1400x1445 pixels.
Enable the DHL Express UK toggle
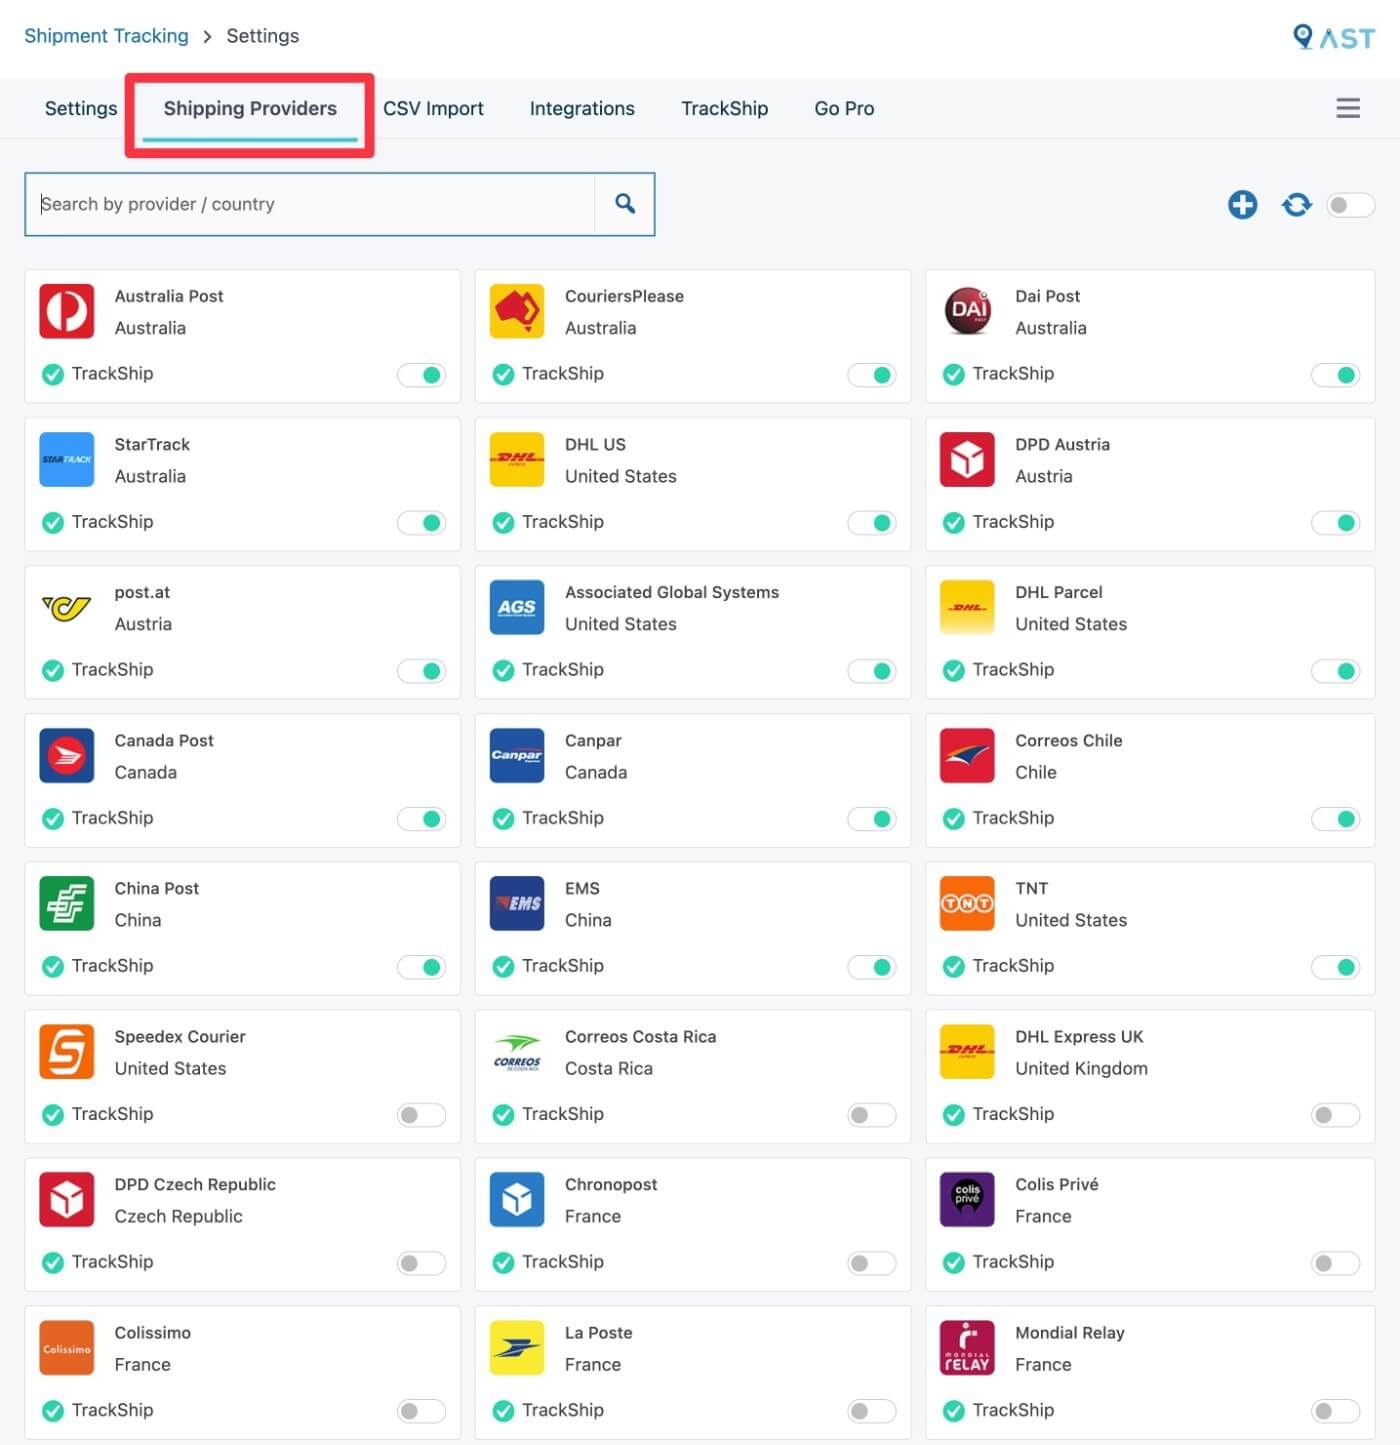pos(1335,1115)
